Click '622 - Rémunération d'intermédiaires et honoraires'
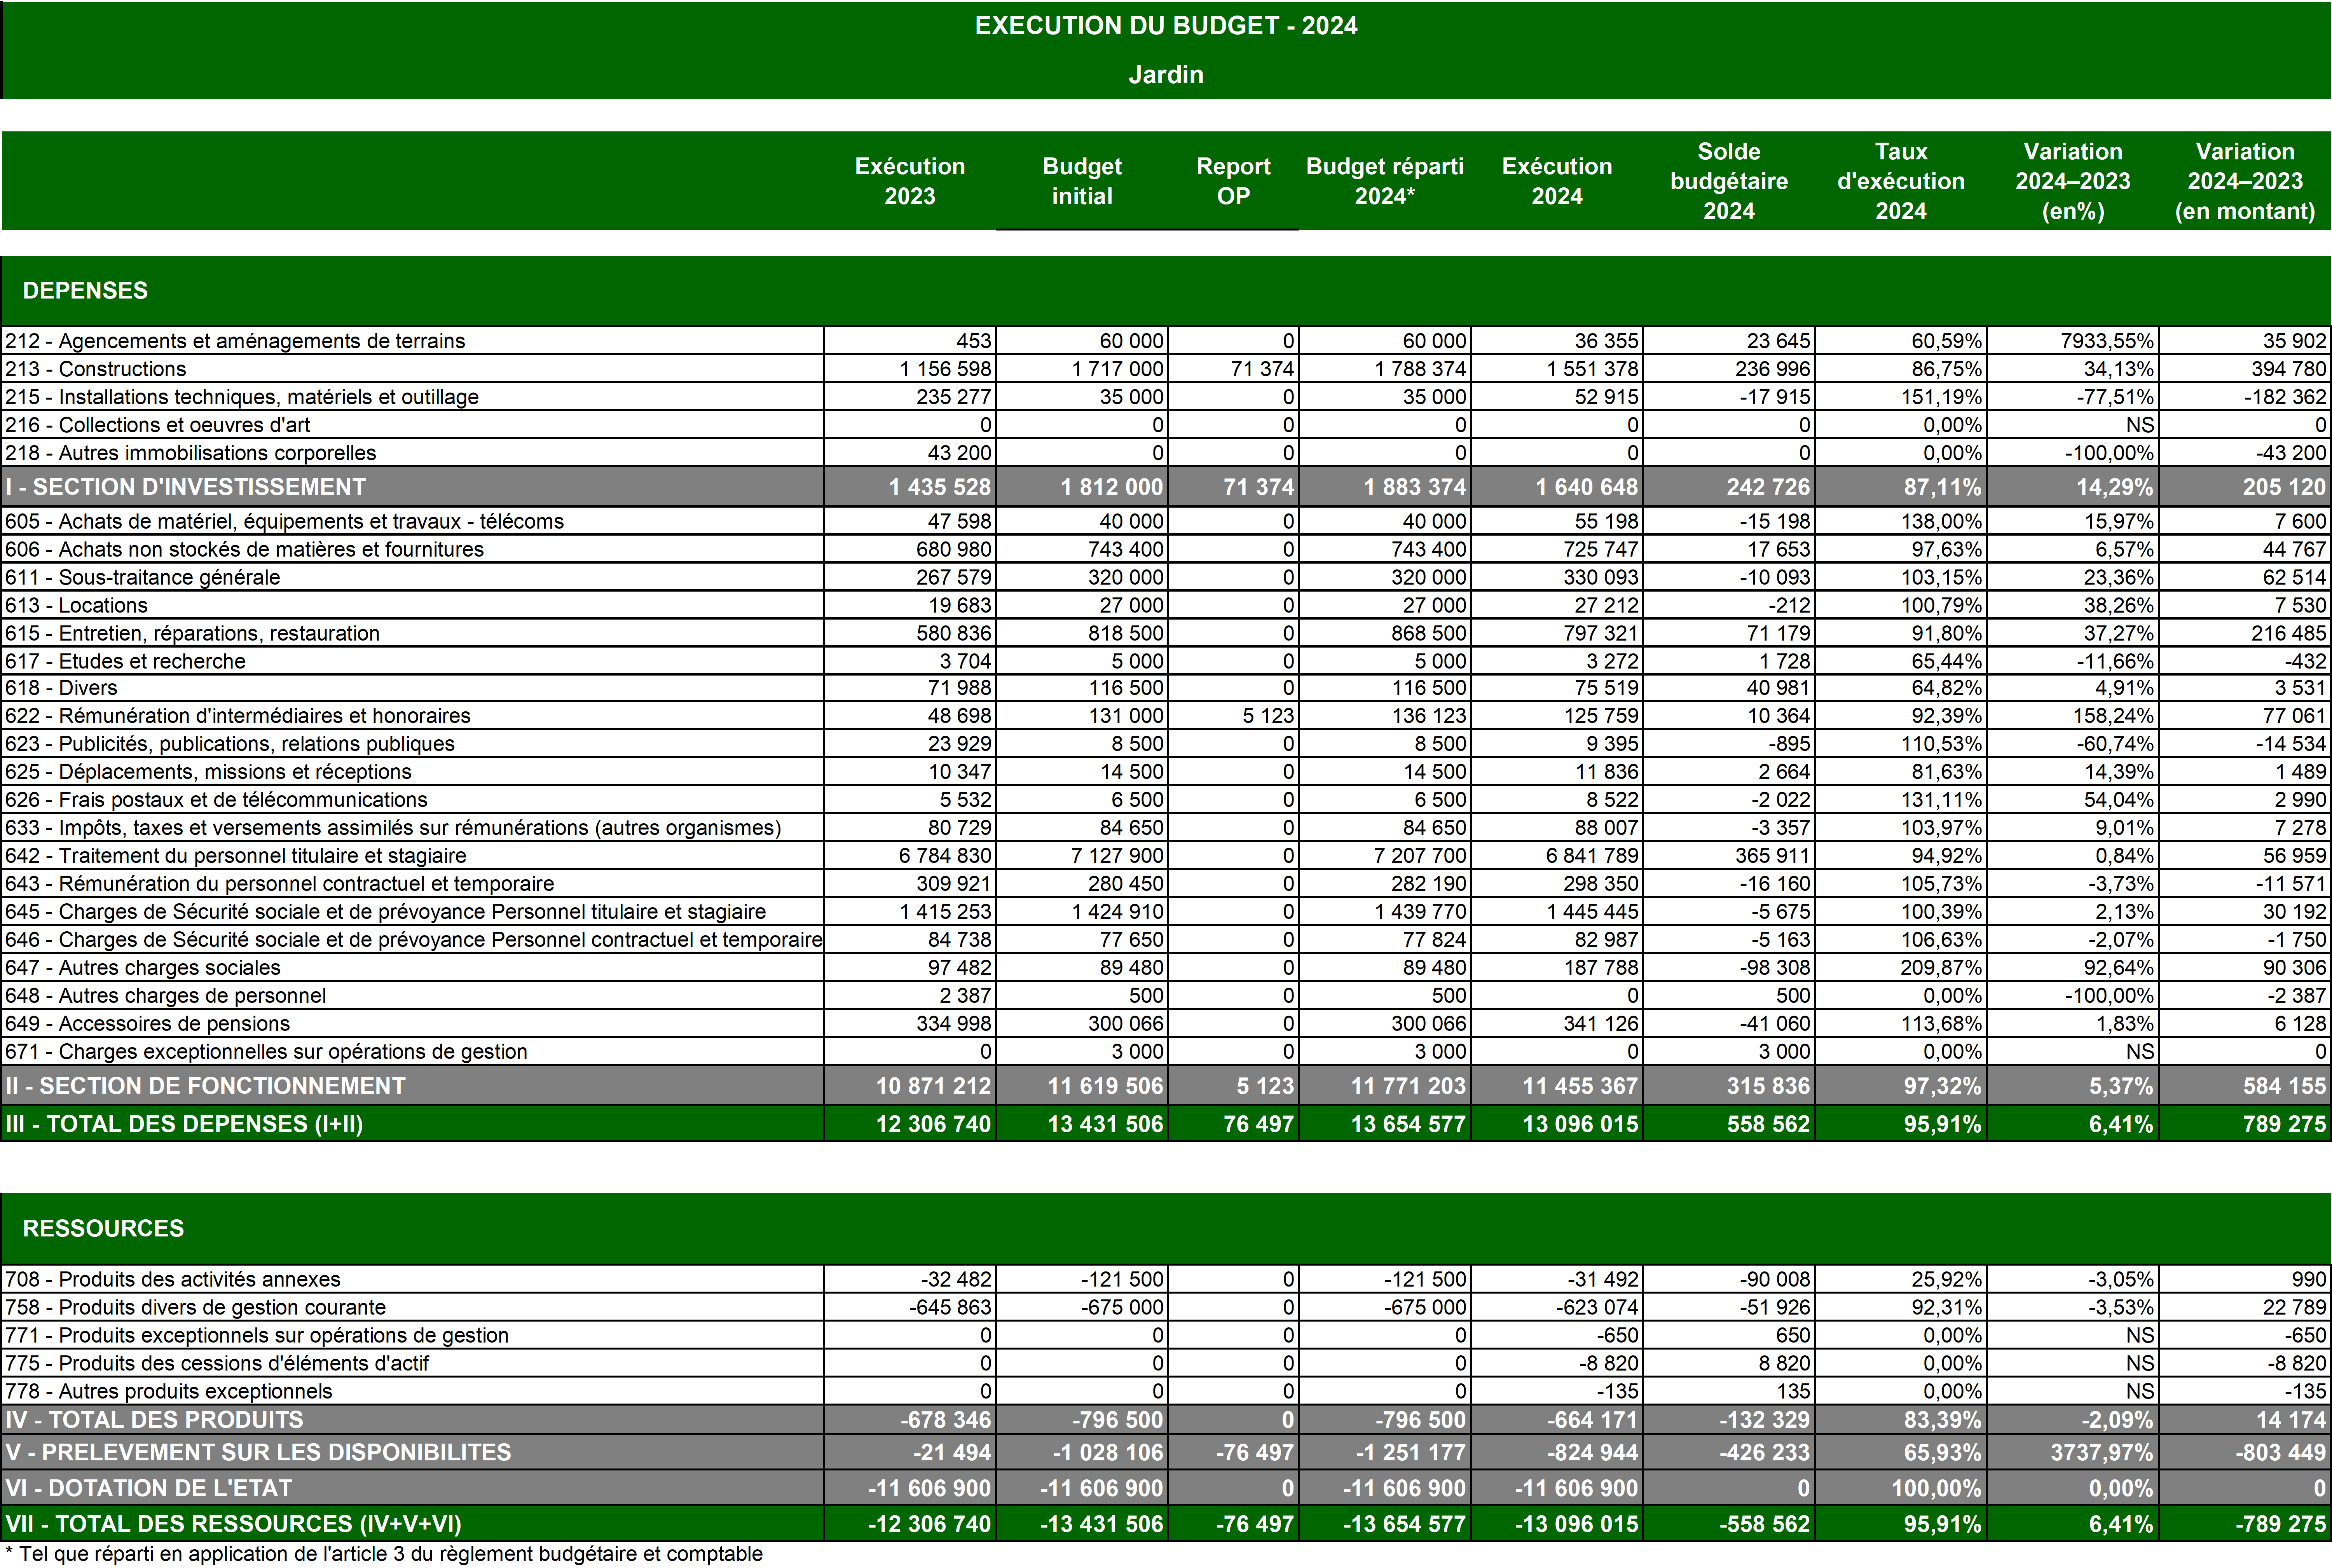 click(x=237, y=716)
